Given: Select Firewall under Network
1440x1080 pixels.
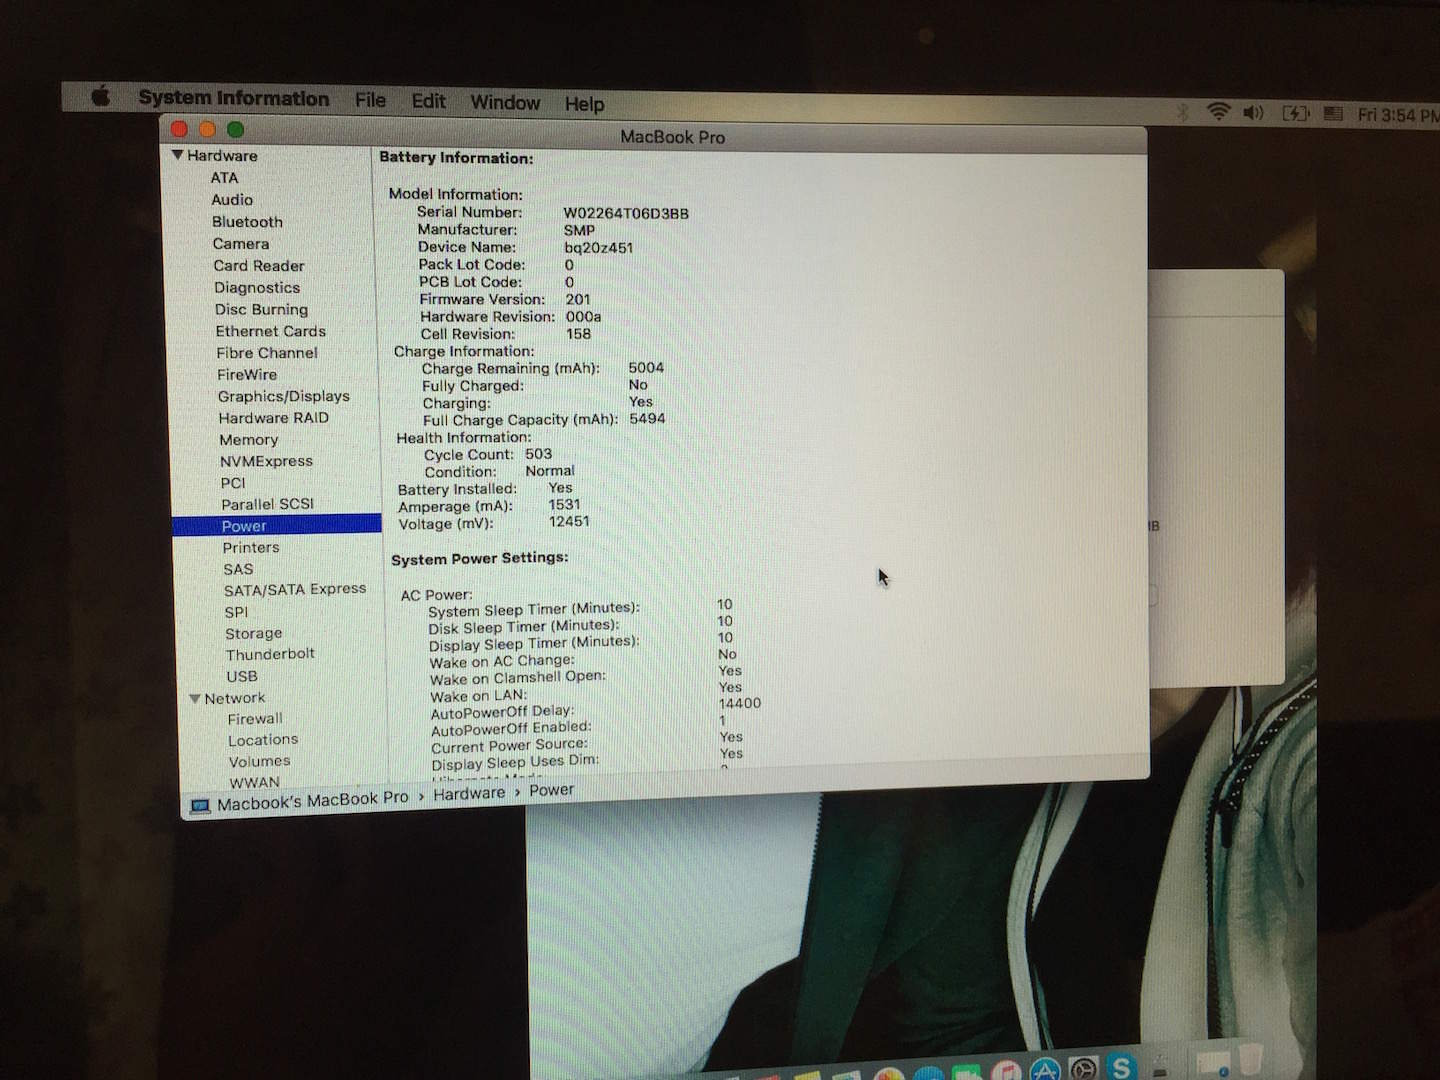Looking at the screenshot, I should pos(255,719).
